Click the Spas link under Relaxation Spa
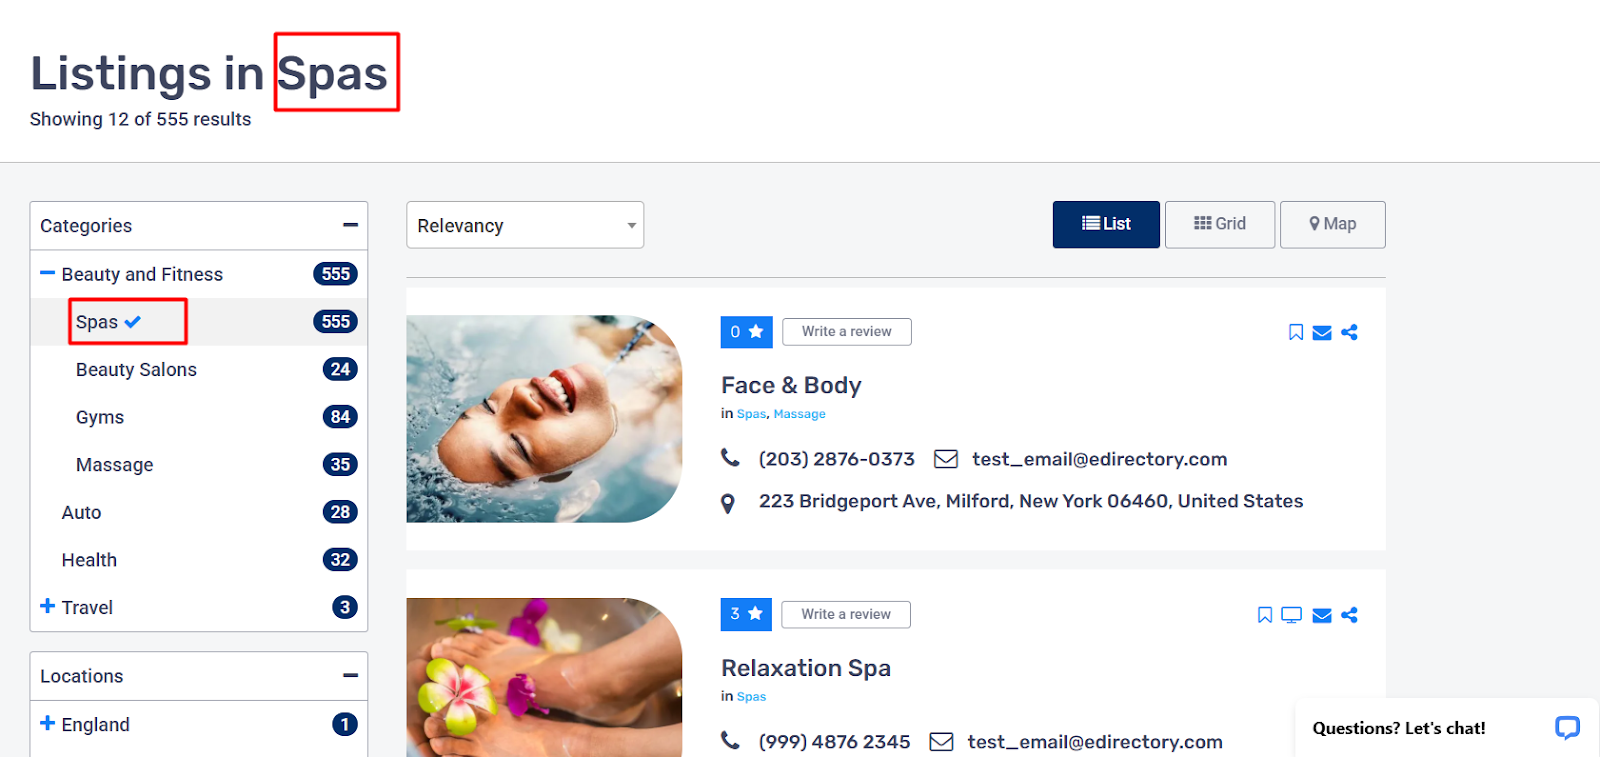This screenshot has width=1600, height=757. [x=751, y=697]
